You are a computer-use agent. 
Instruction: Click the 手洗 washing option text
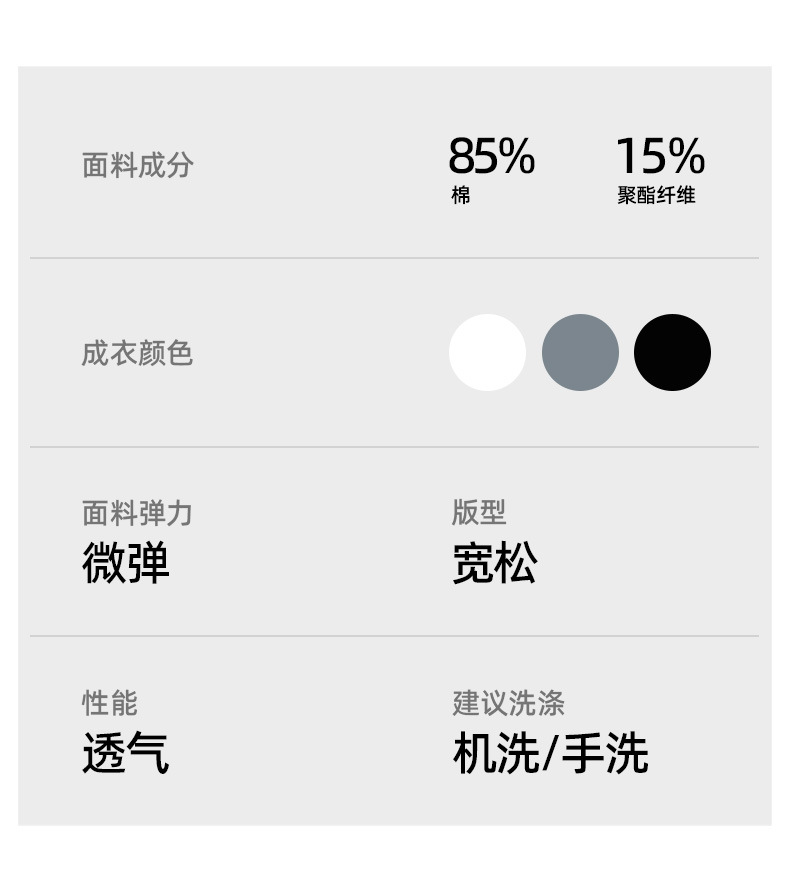pyautogui.click(x=604, y=753)
